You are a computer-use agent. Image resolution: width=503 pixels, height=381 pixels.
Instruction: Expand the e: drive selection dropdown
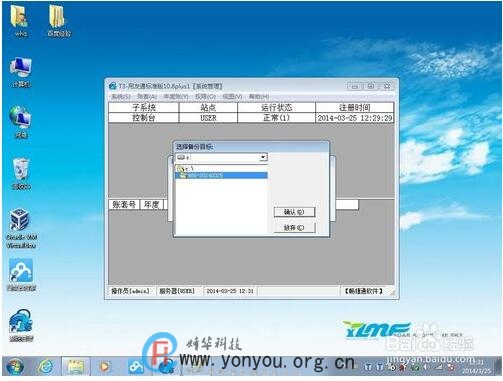(x=263, y=157)
